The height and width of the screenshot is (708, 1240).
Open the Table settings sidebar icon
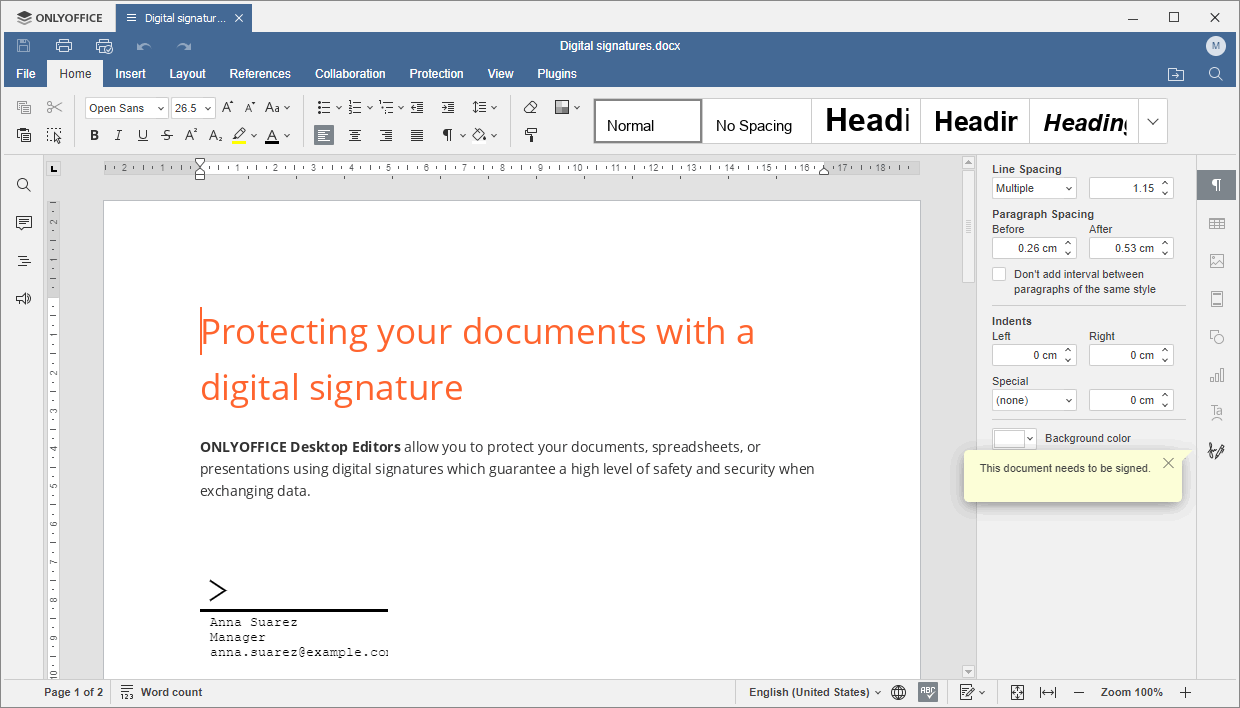(1216, 223)
